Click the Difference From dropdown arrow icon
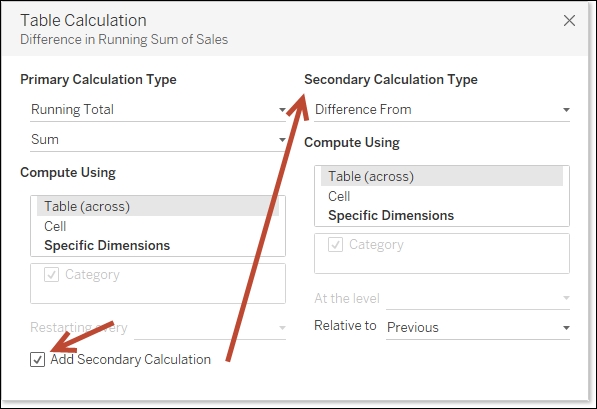The height and width of the screenshot is (409, 597). [x=566, y=110]
